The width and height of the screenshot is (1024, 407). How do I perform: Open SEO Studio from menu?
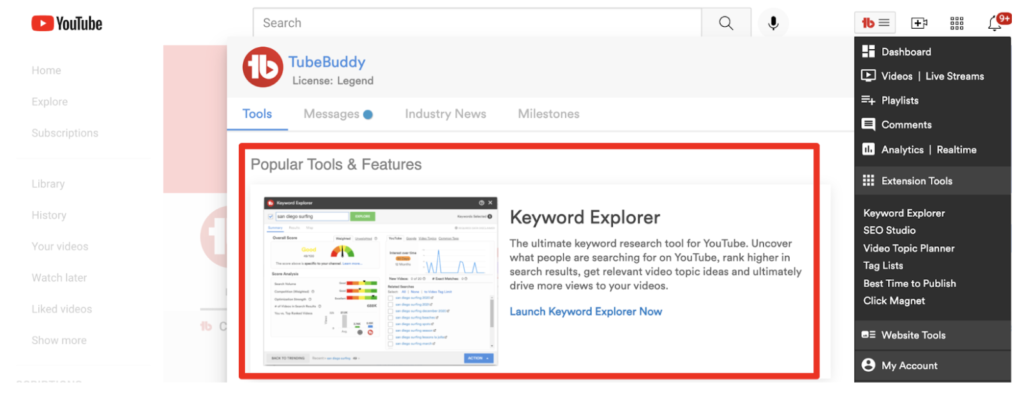click(x=889, y=231)
